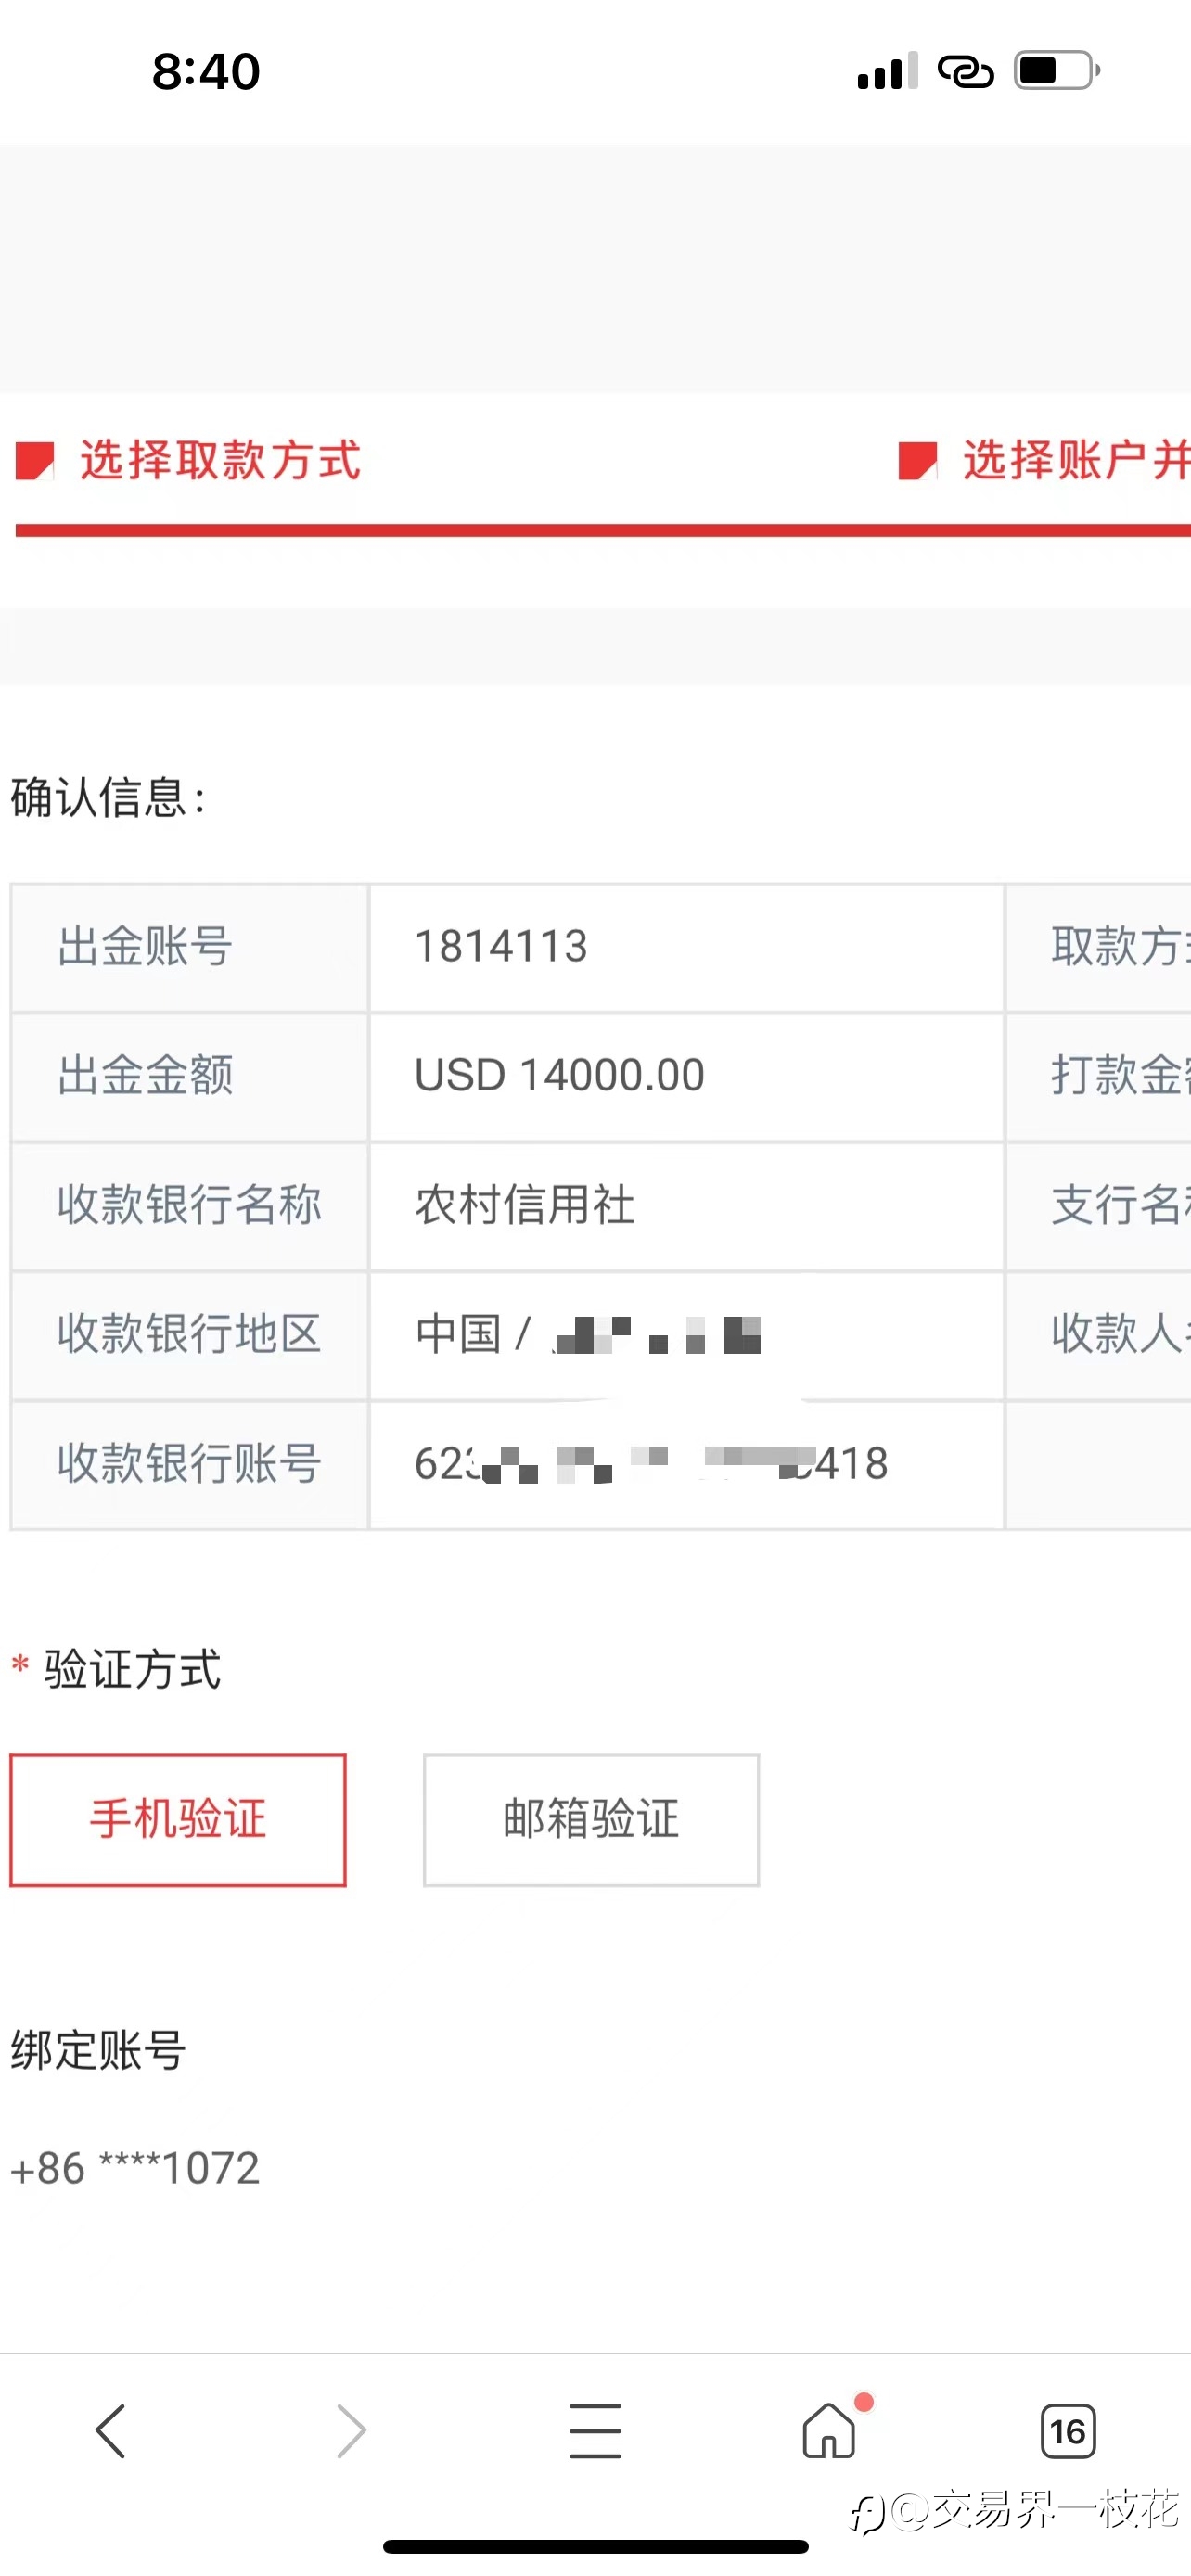Tap the bank name 农村信用社 cell
The height and width of the screenshot is (2576, 1191).
click(686, 1205)
